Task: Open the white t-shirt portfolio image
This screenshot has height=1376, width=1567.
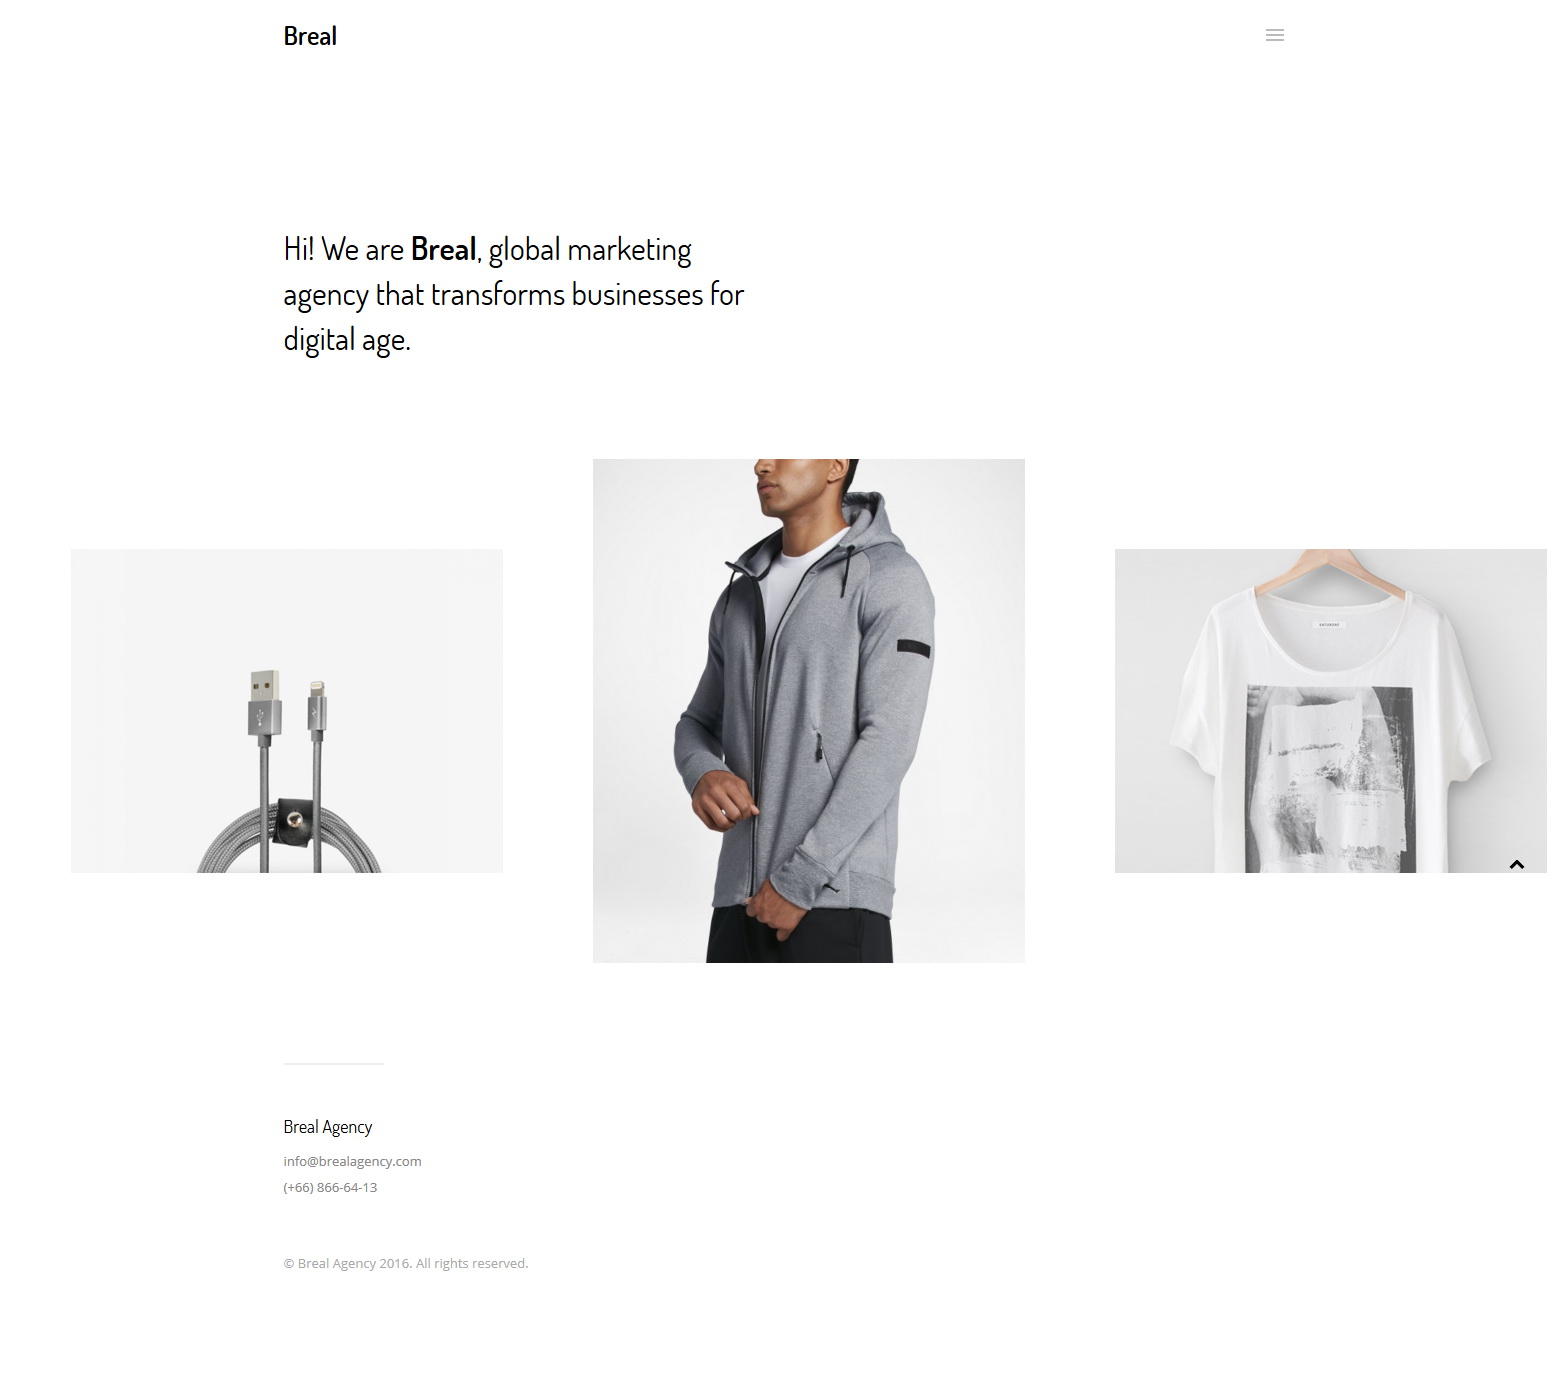Action: point(1331,711)
